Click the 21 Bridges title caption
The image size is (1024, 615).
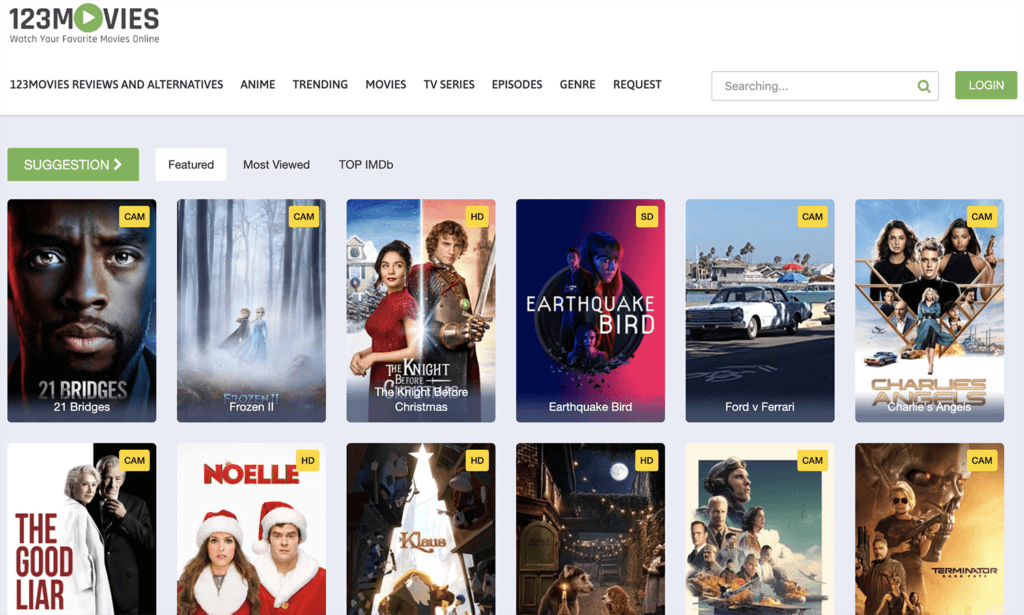pyautogui.click(x=82, y=407)
